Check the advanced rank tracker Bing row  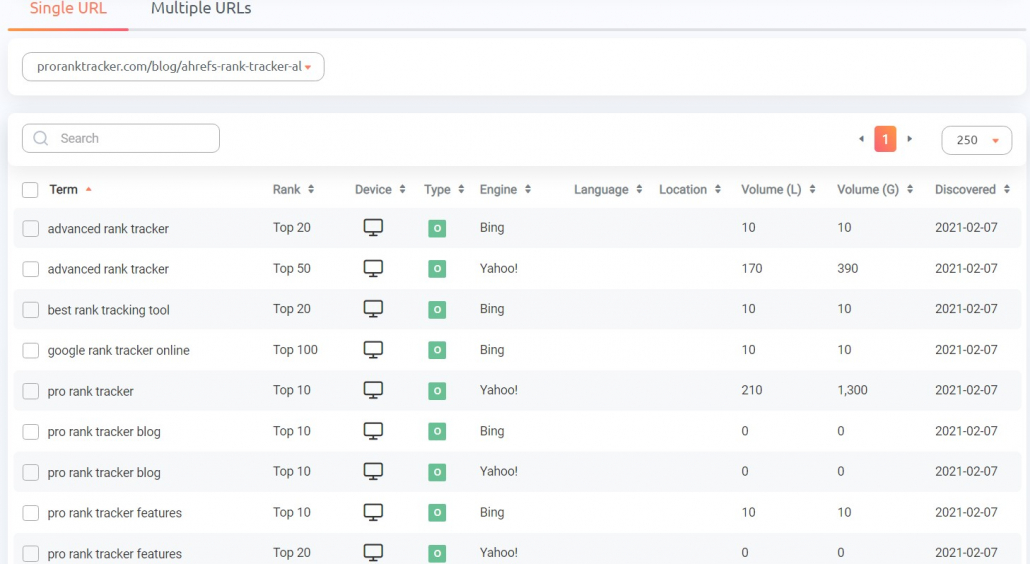coord(30,228)
